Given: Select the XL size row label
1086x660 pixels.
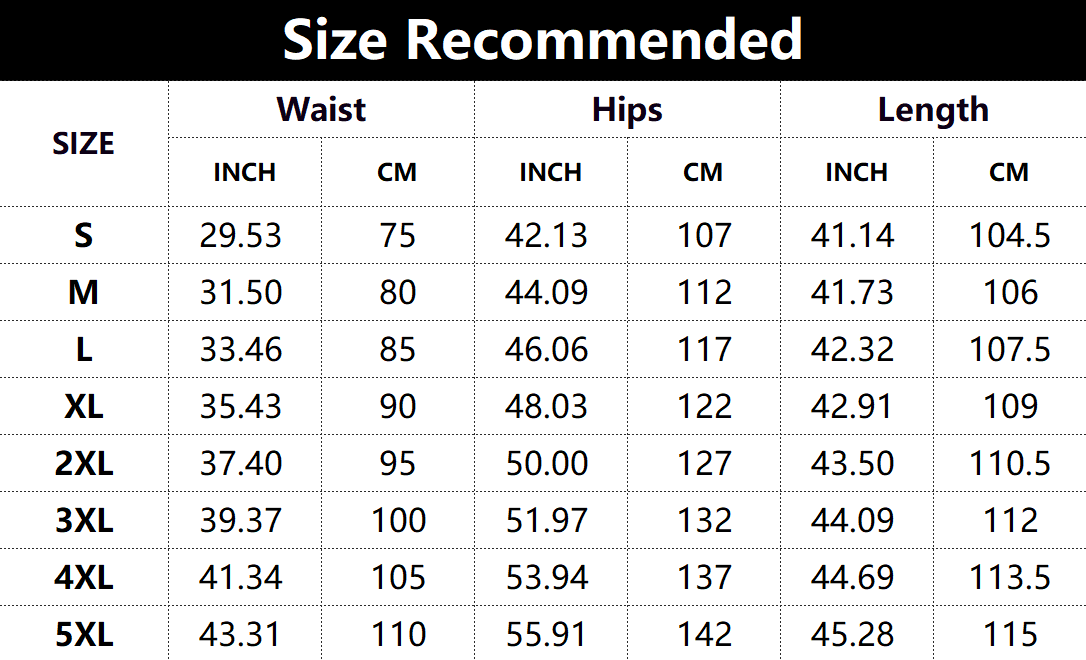Looking at the screenshot, I should (x=84, y=407).
